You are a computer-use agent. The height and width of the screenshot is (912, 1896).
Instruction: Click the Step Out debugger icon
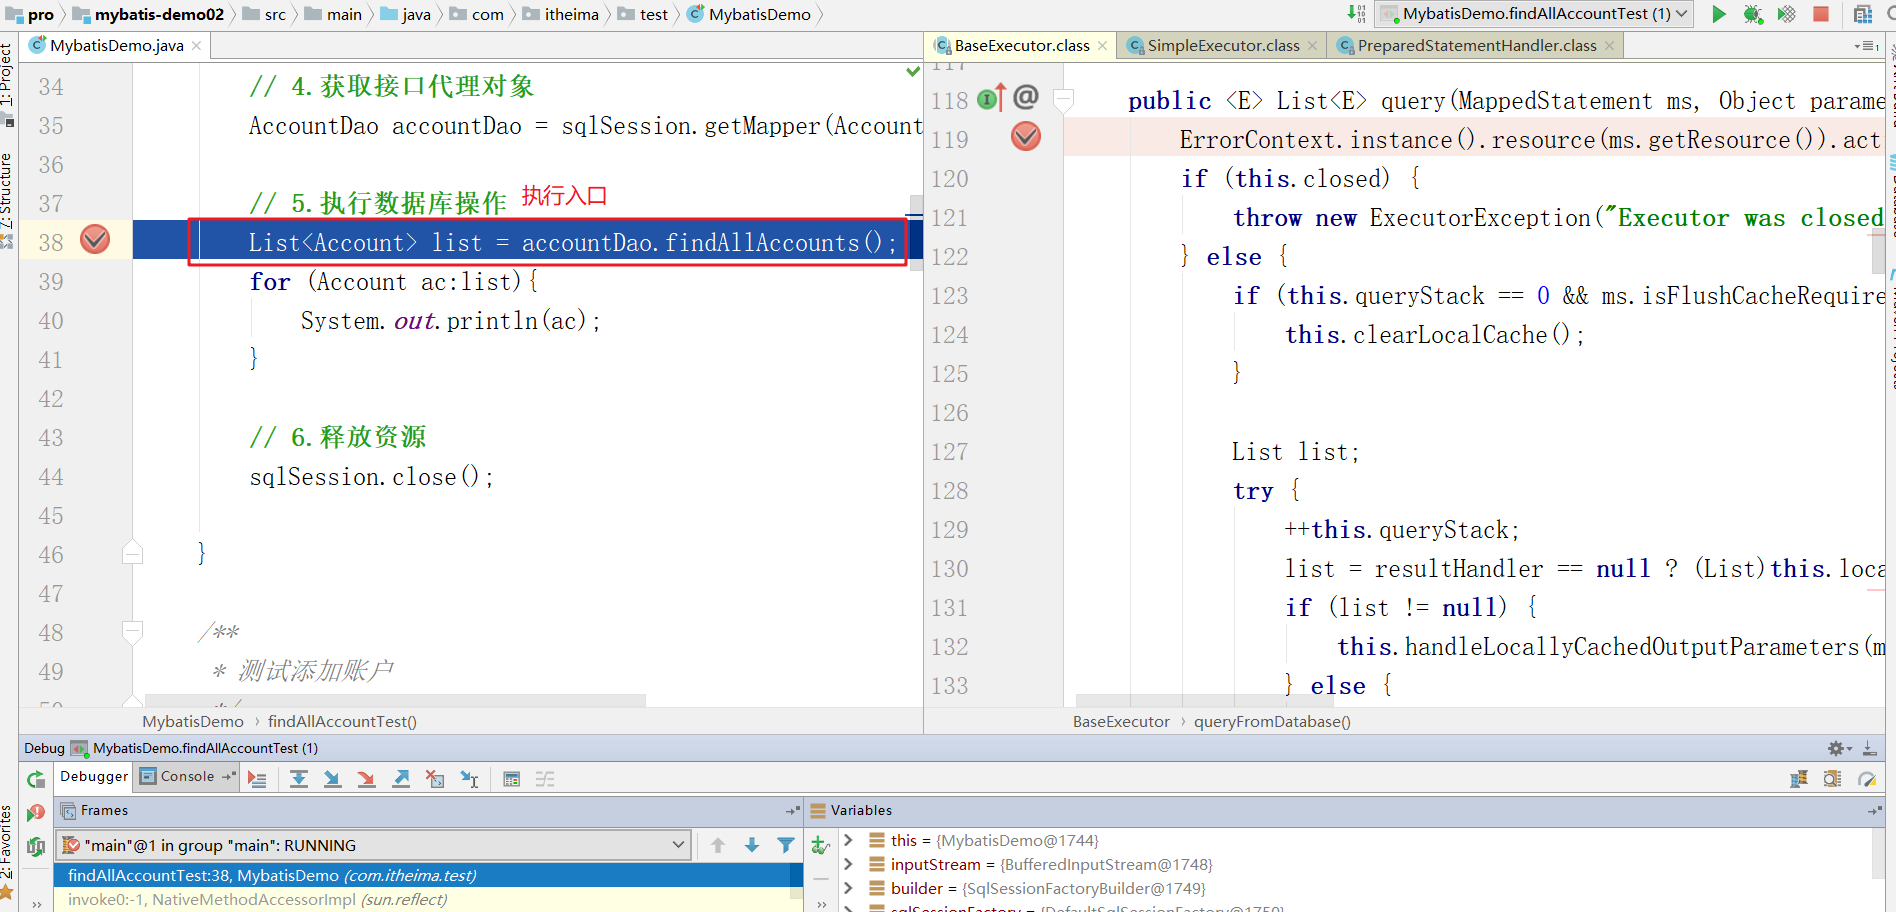point(400,779)
